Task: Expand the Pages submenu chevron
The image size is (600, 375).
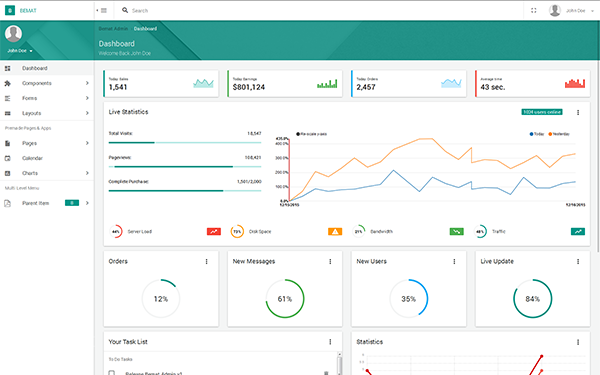Action: click(87, 143)
